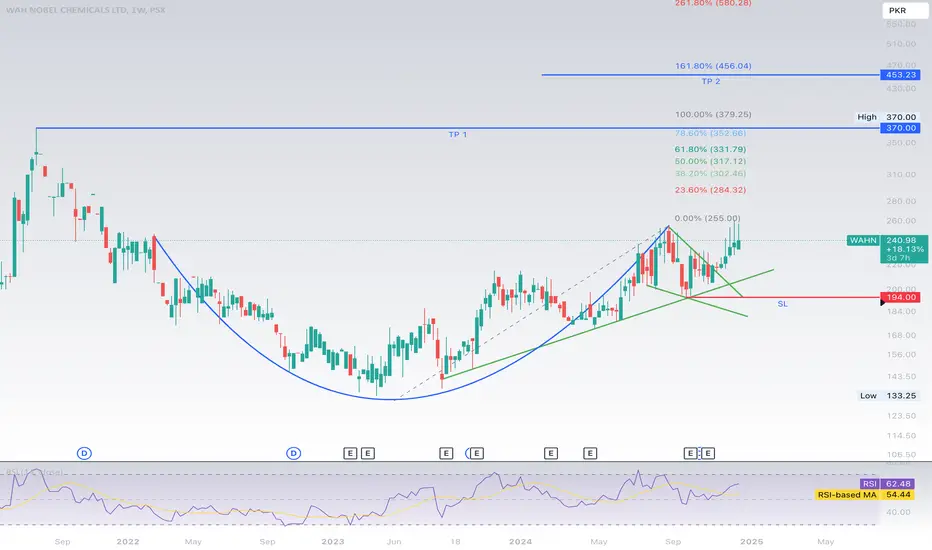The height and width of the screenshot is (550, 932).
Task: Click 310.00 on the price scale
Action: point(901,175)
